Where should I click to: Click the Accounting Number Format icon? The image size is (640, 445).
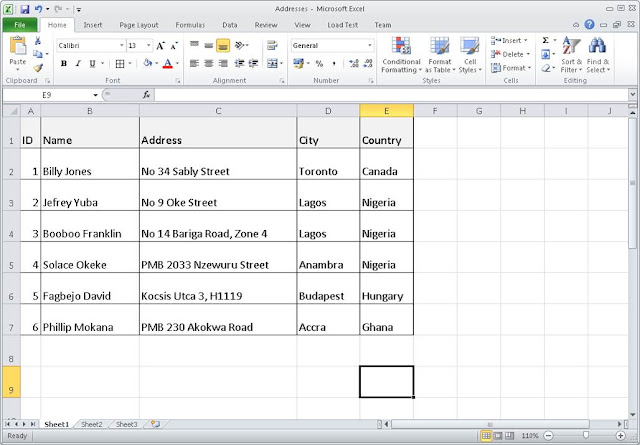298,63
